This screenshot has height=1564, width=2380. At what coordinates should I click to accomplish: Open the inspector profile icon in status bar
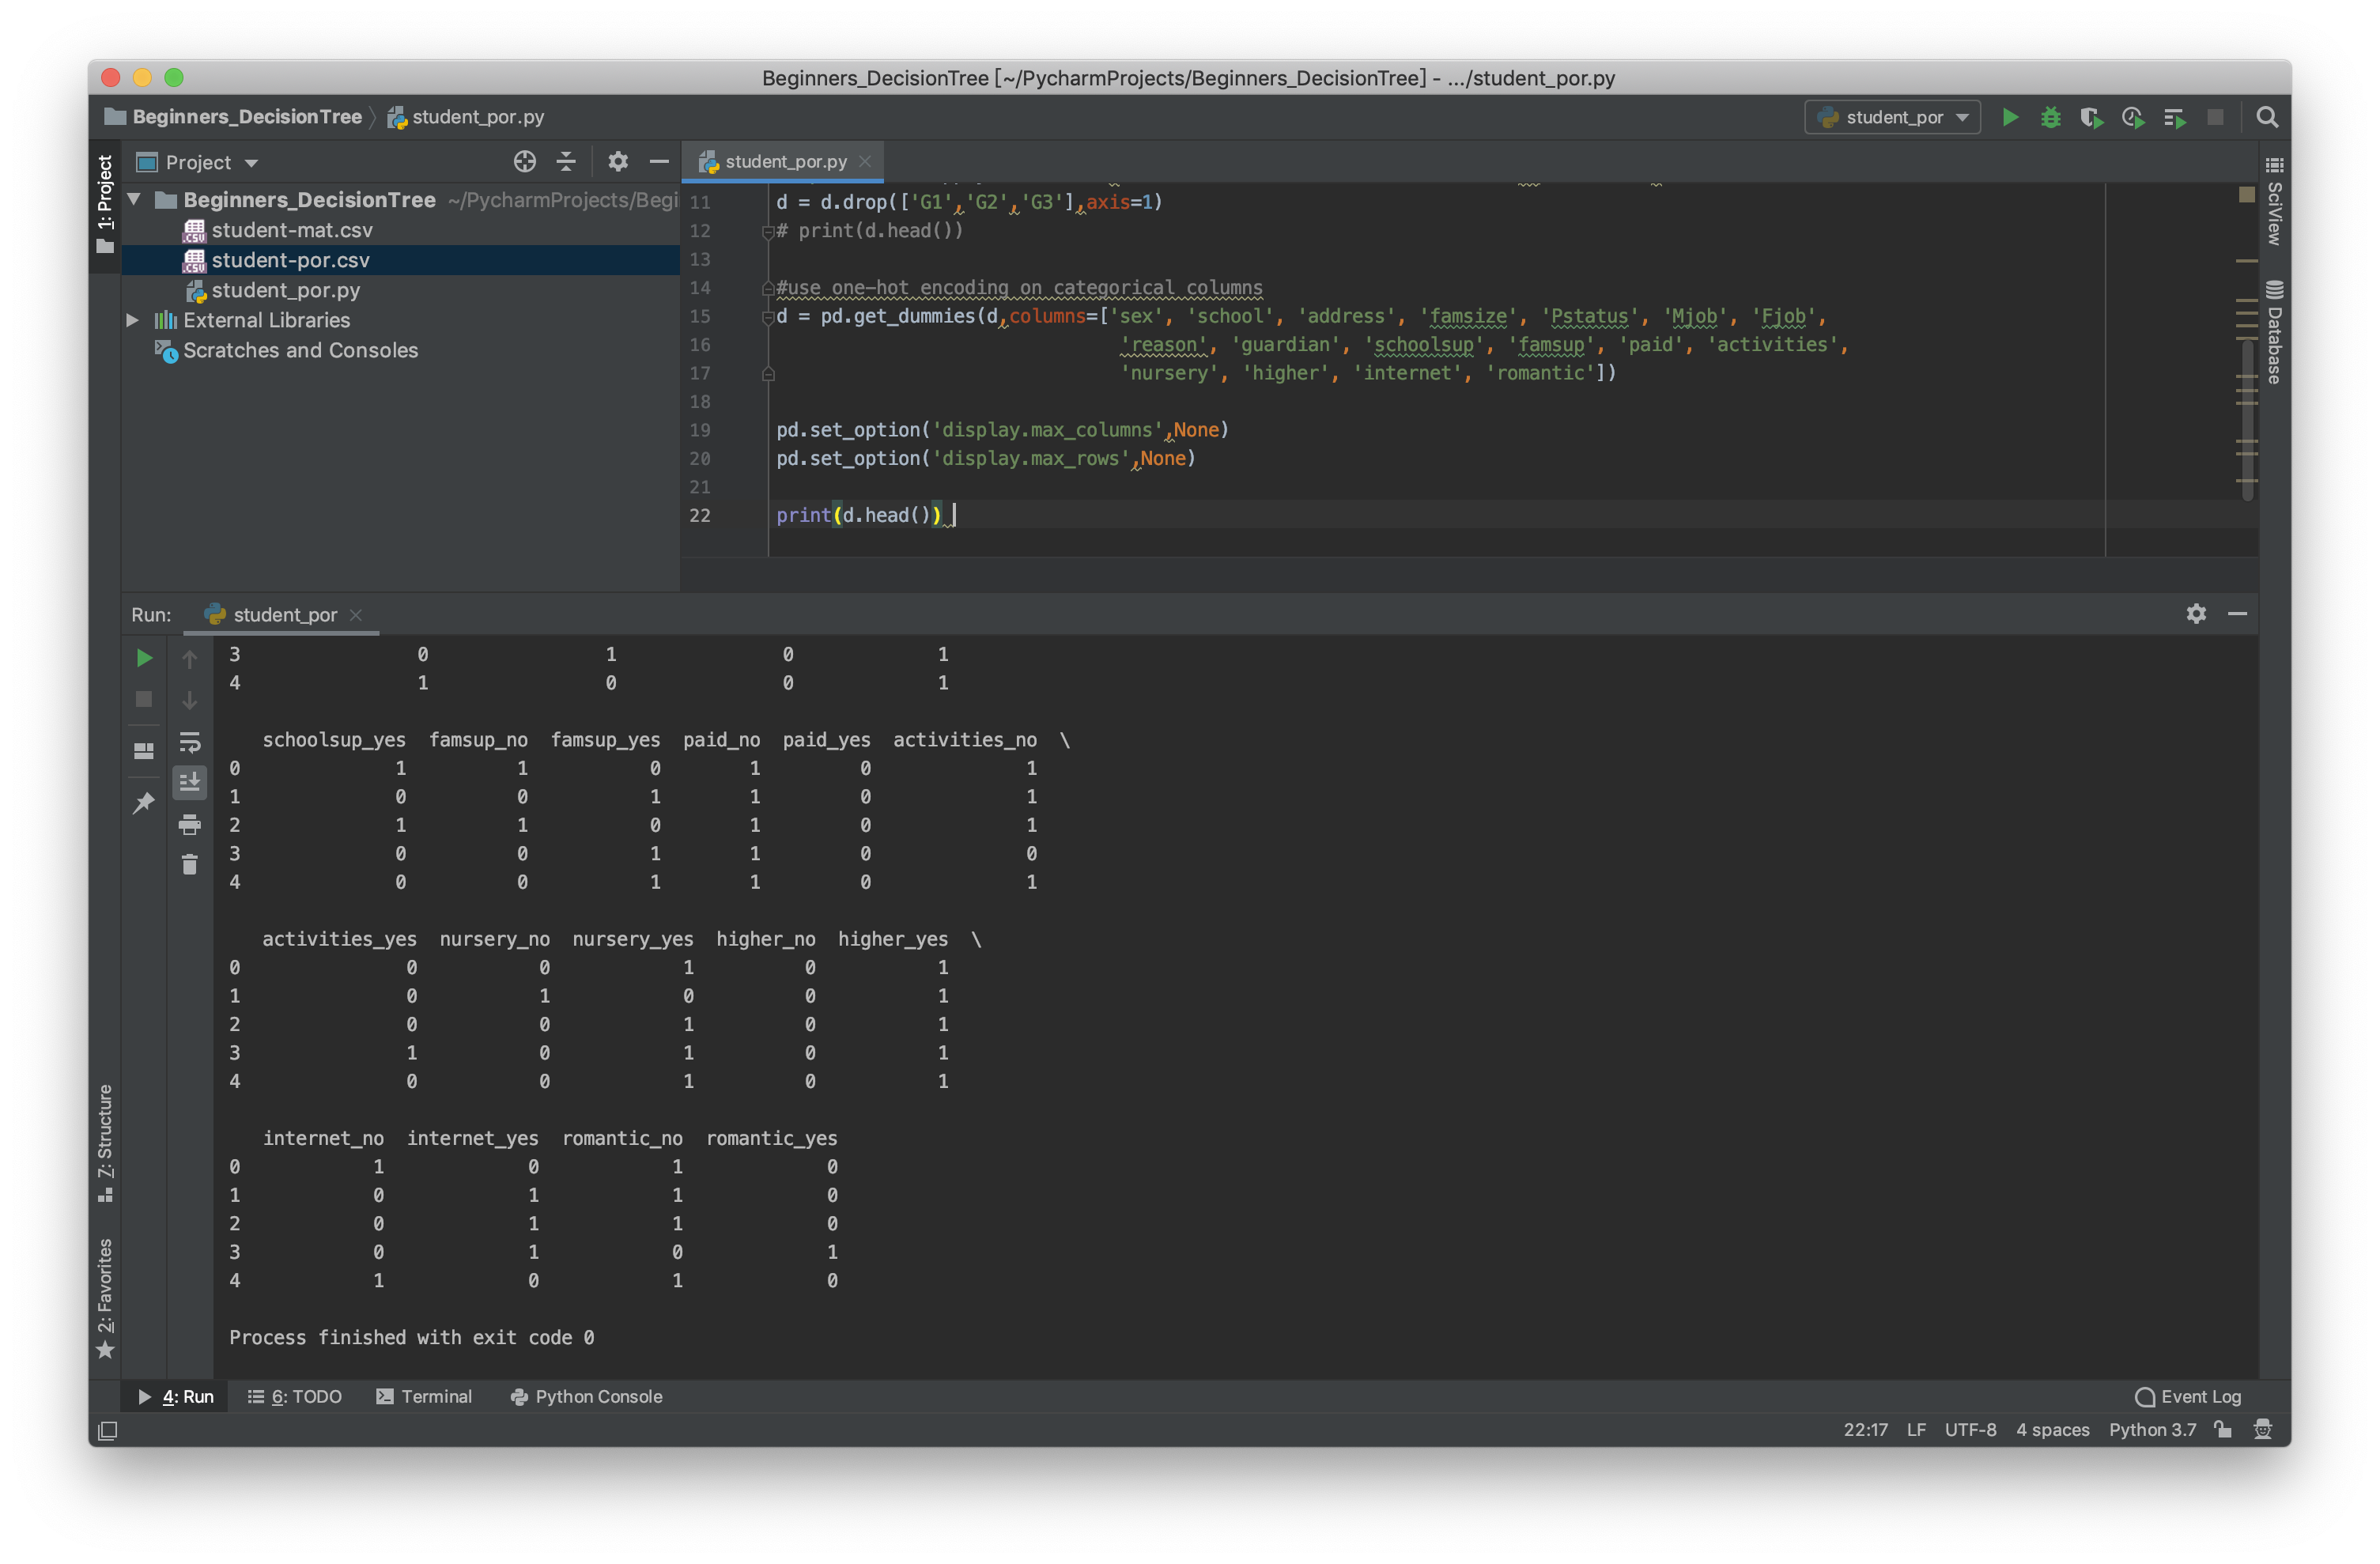[2263, 1429]
